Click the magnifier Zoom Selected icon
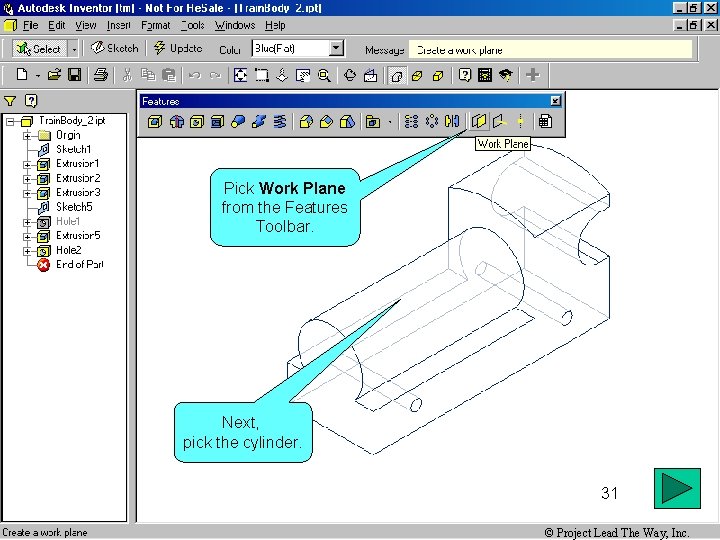 [324, 75]
